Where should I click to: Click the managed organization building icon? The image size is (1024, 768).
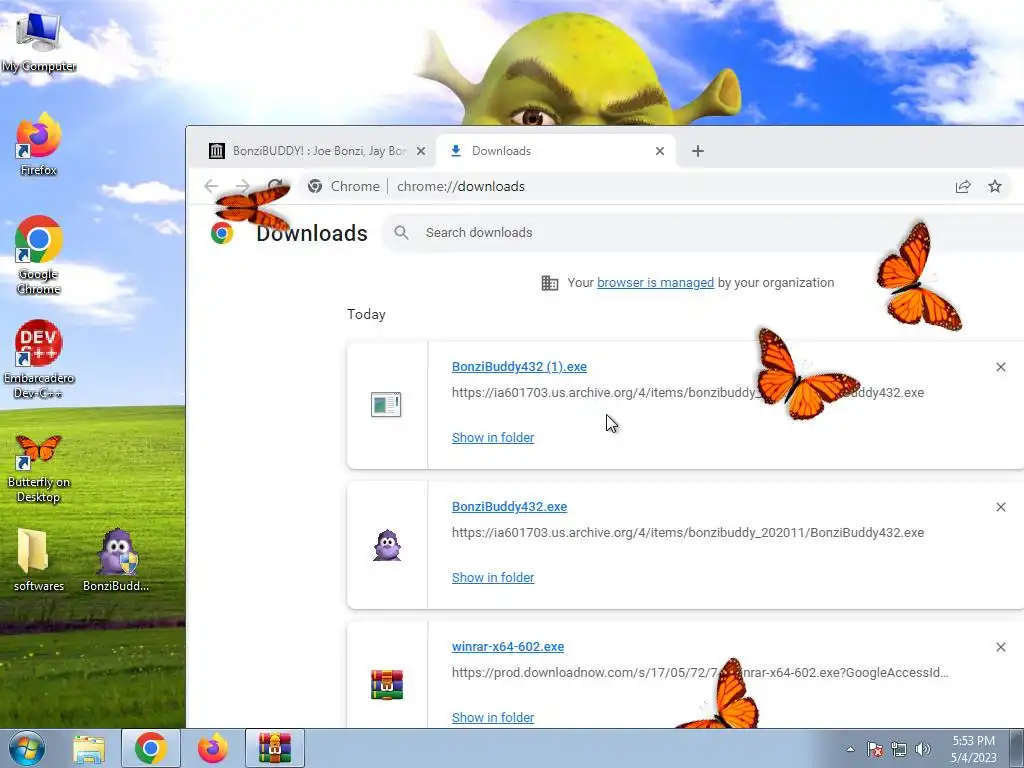(x=550, y=283)
